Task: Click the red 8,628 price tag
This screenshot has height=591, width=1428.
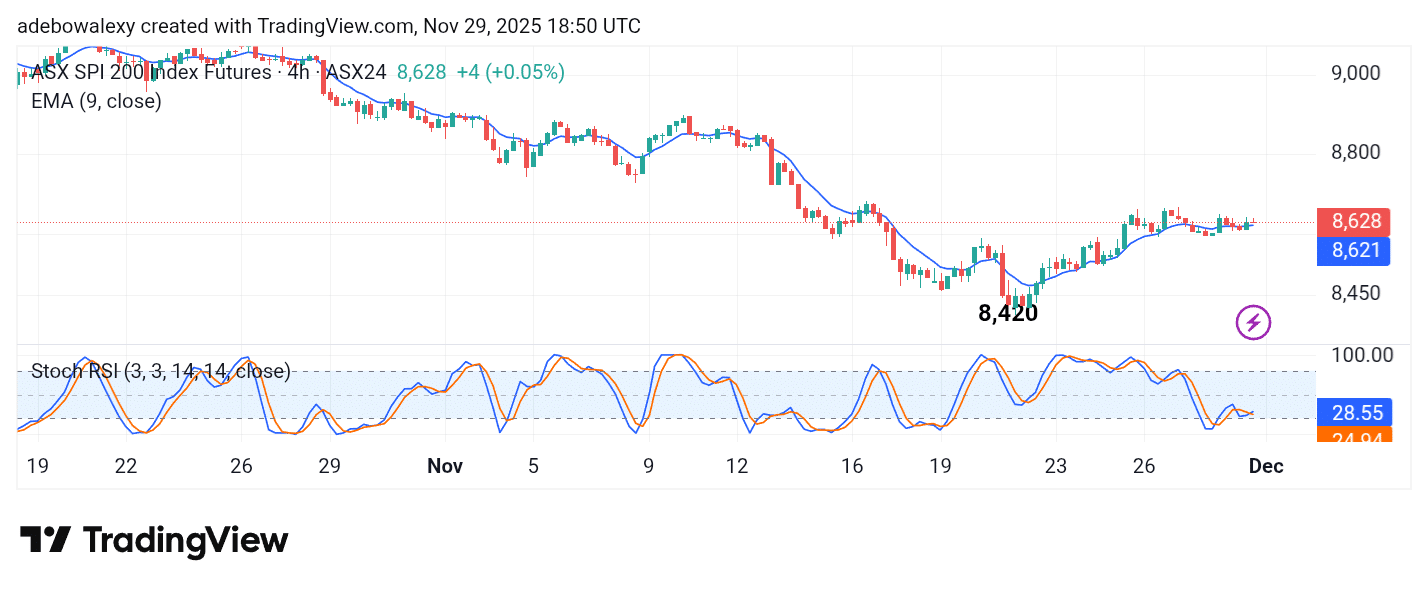Action: click(x=1353, y=221)
